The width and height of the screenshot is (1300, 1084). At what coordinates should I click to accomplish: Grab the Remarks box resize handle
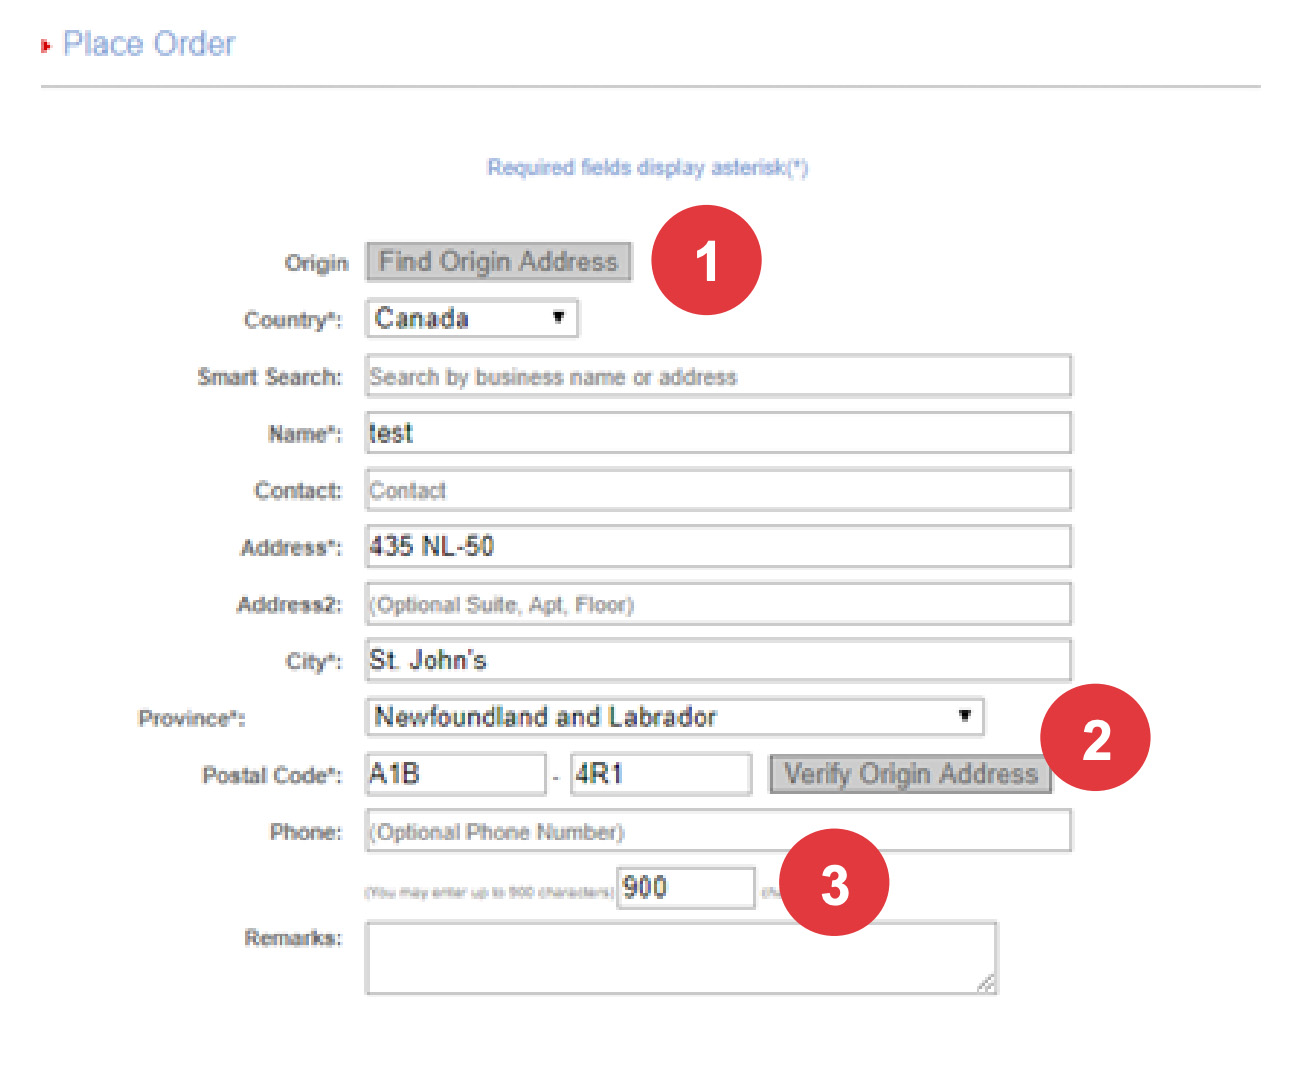[986, 984]
